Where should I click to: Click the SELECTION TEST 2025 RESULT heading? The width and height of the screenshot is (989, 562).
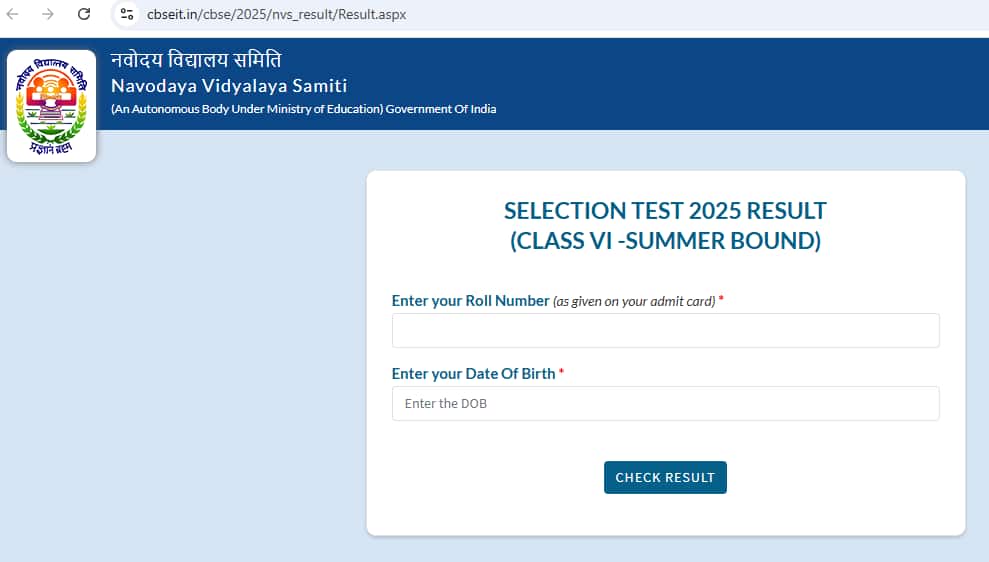point(665,211)
